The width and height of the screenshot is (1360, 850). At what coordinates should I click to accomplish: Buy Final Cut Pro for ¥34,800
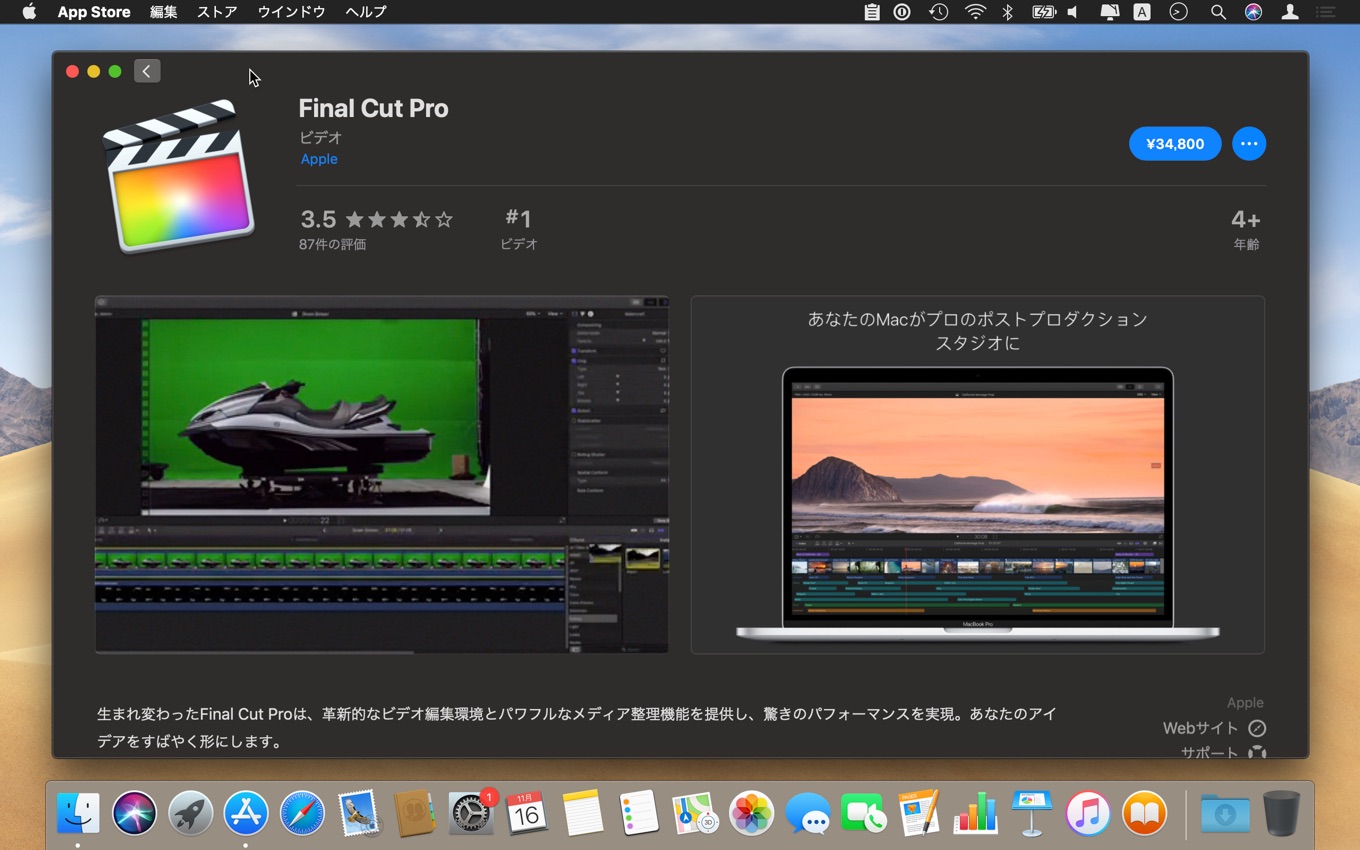pyautogui.click(x=1175, y=144)
